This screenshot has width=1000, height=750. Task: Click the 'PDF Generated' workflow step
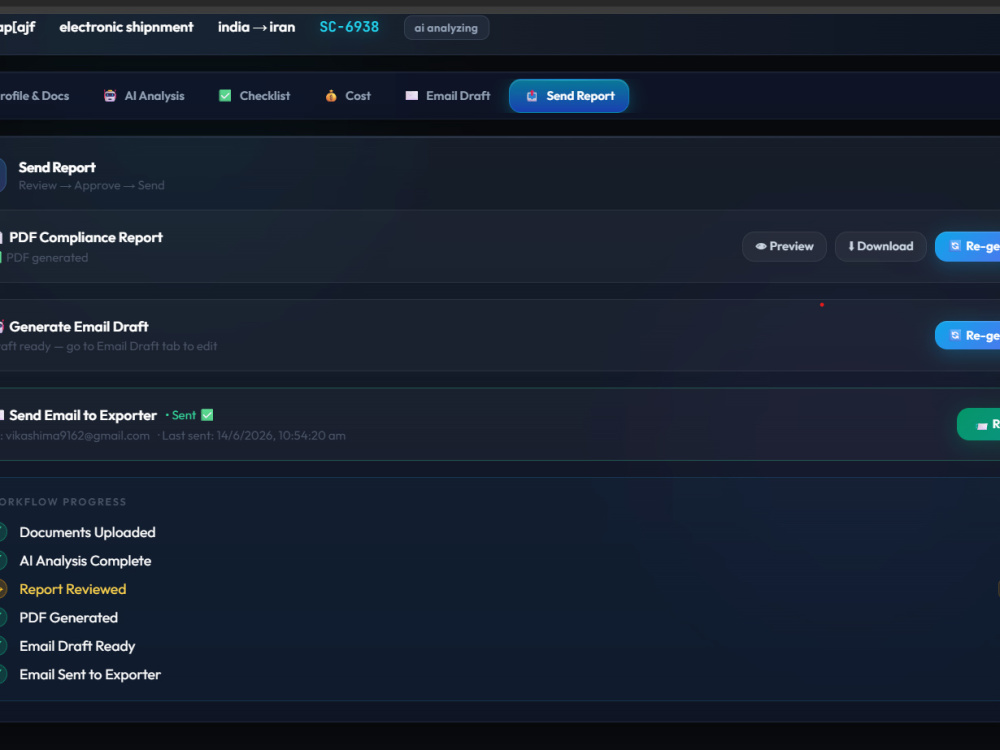69,618
